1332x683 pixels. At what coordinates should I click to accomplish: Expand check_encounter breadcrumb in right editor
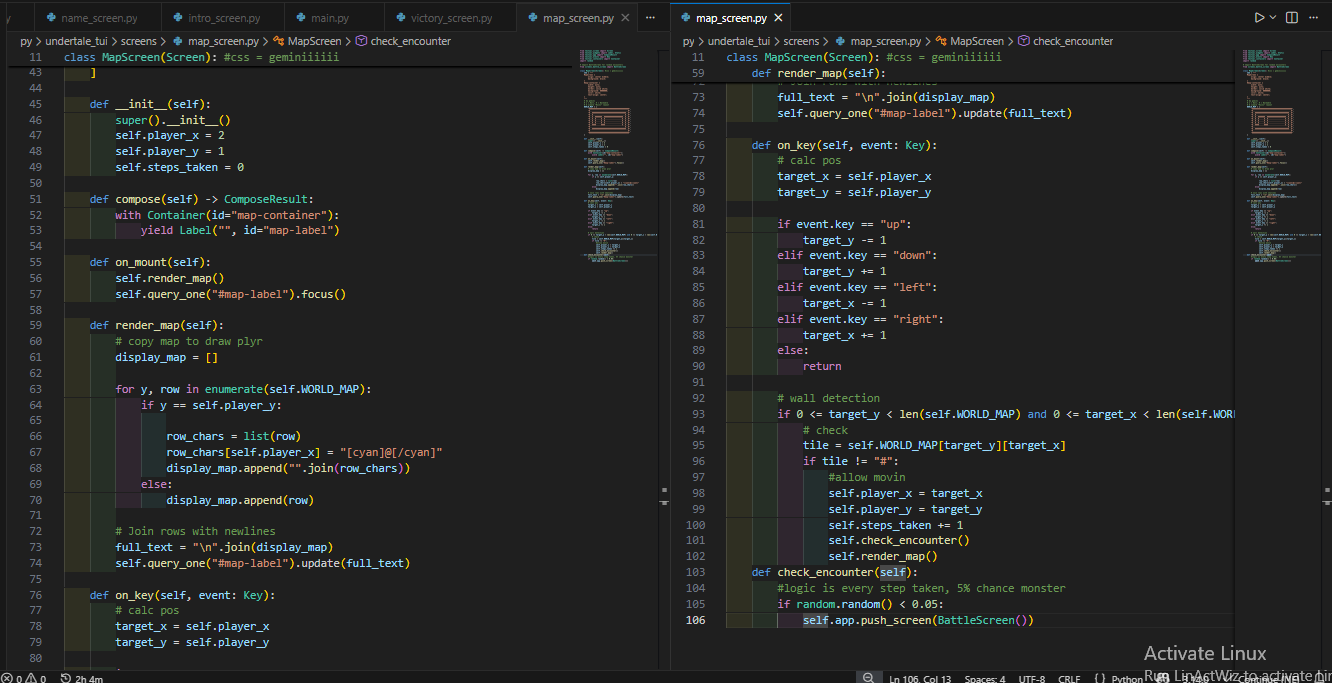1072,41
